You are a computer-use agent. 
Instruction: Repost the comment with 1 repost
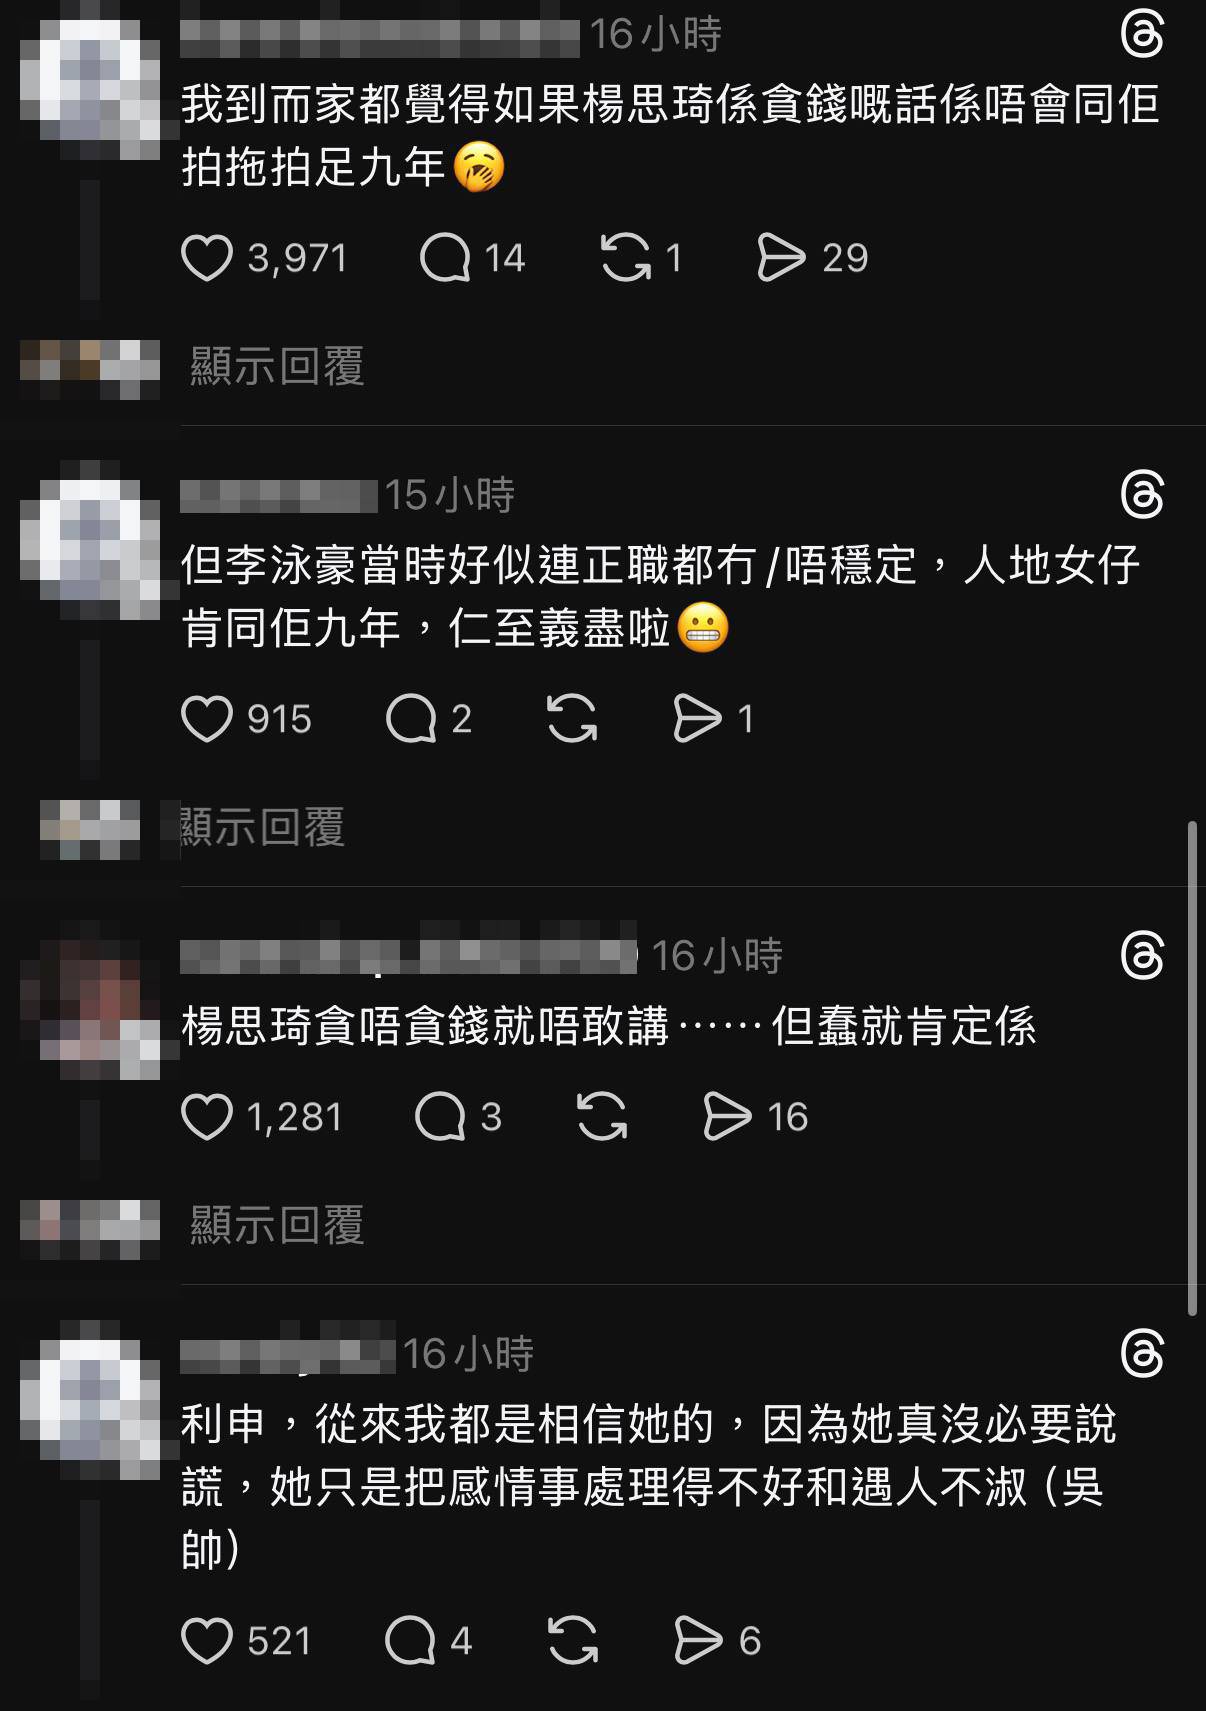click(626, 258)
